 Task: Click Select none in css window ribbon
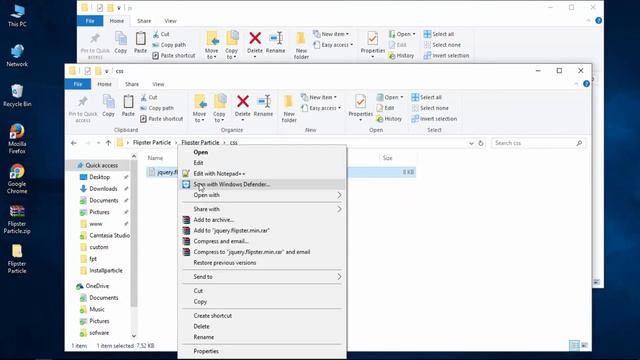pos(430,108)
